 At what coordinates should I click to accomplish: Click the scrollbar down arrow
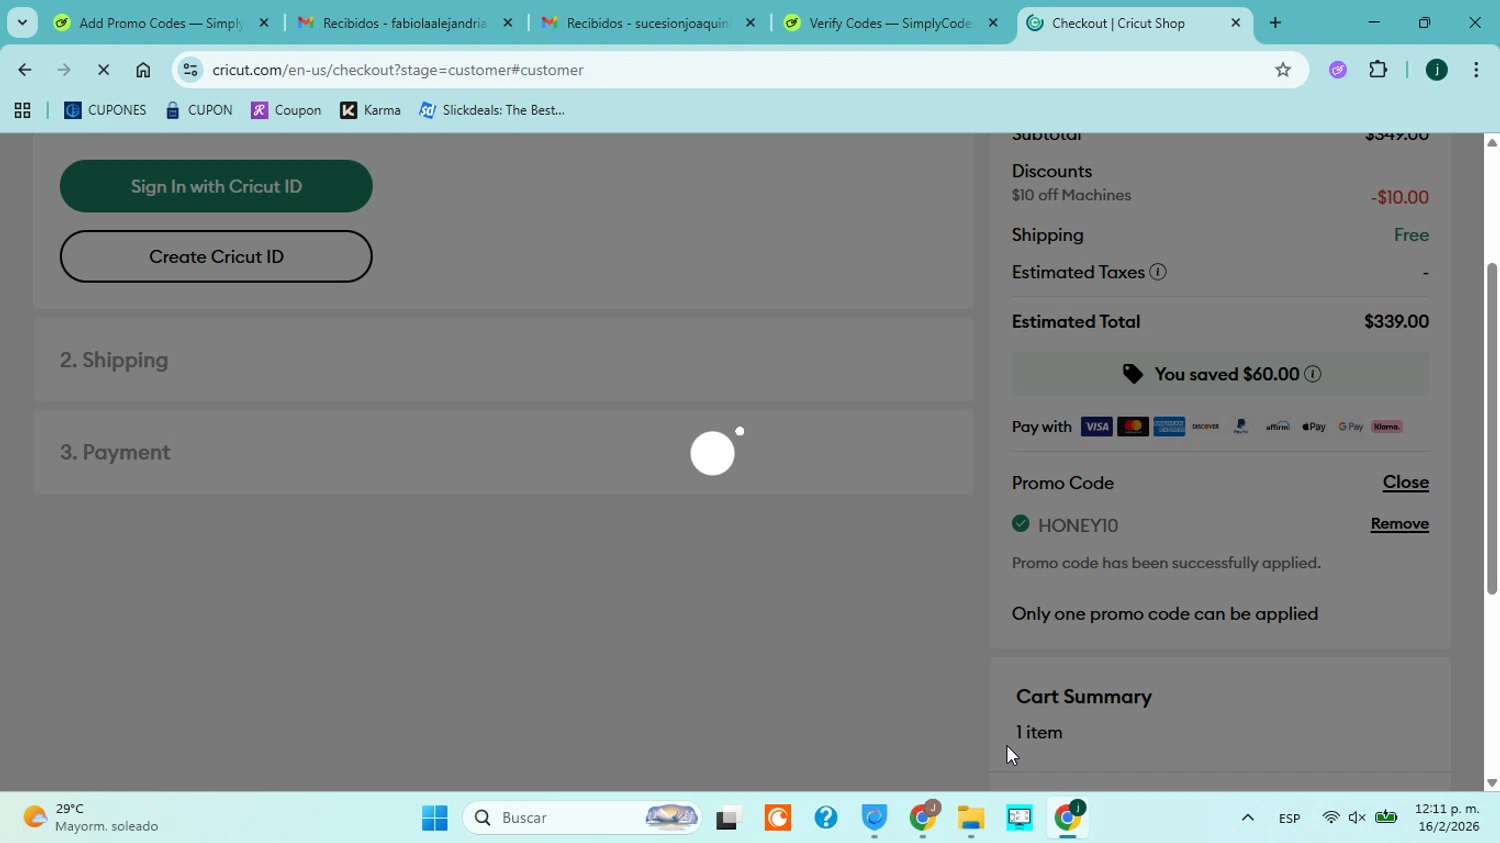[x=1491, y=784]
